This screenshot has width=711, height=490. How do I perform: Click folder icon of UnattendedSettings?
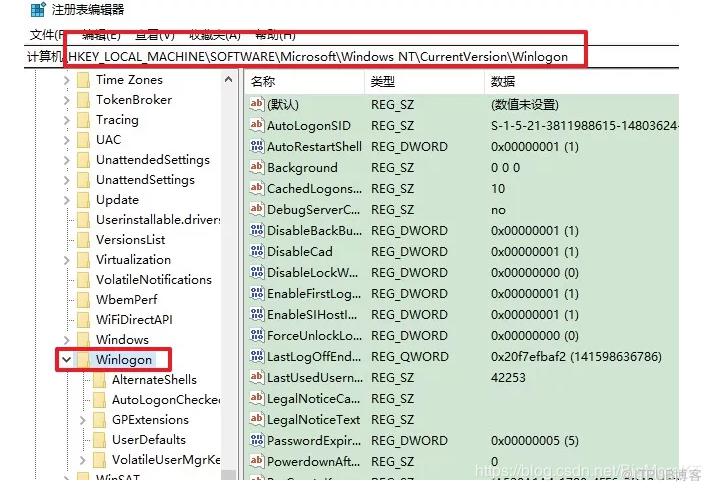pyautogui.click(x=83, y=160)
